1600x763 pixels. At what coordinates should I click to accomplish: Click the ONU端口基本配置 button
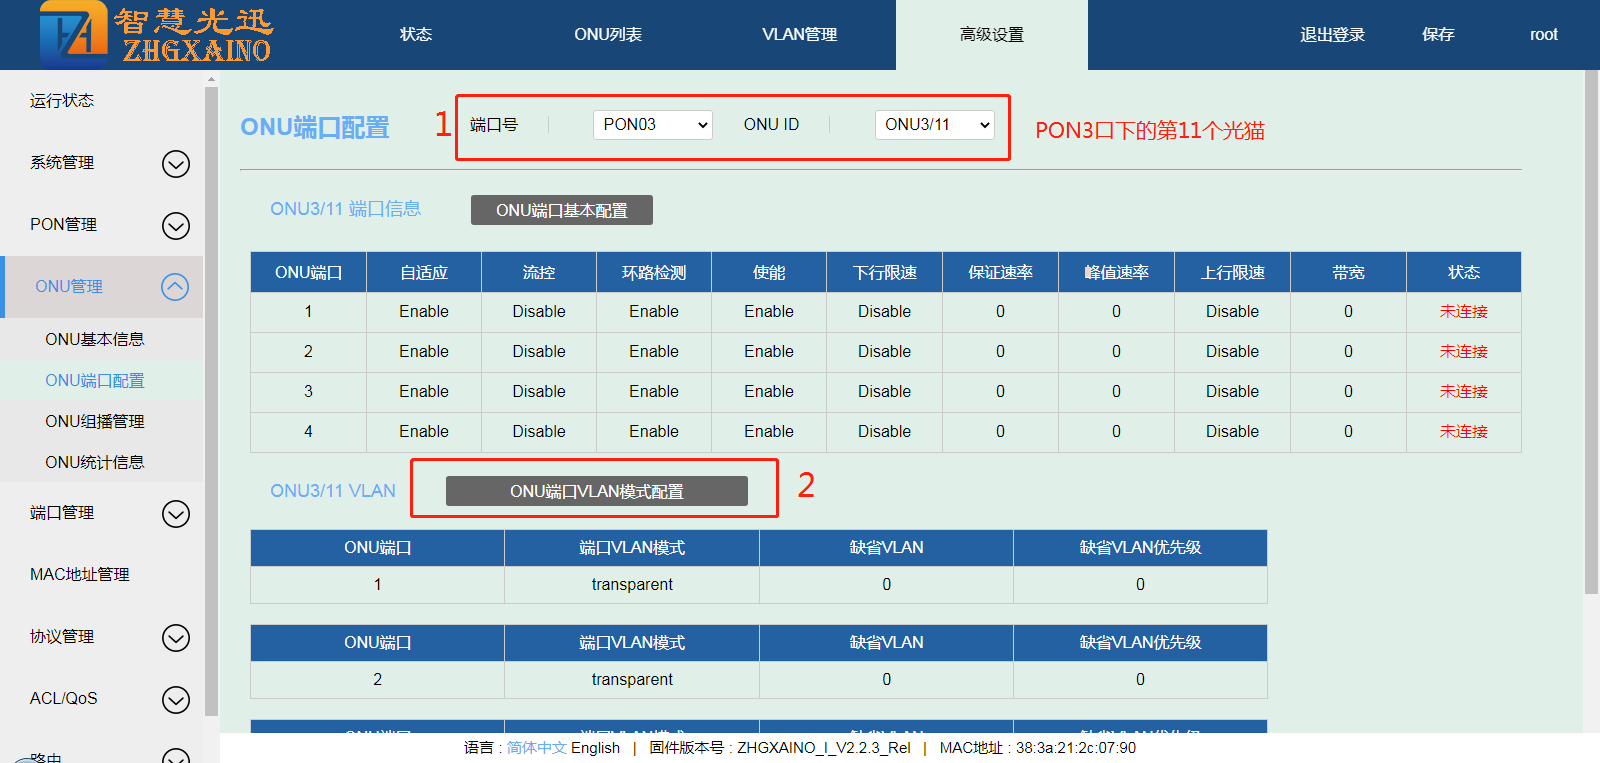[x=561, y=211]
